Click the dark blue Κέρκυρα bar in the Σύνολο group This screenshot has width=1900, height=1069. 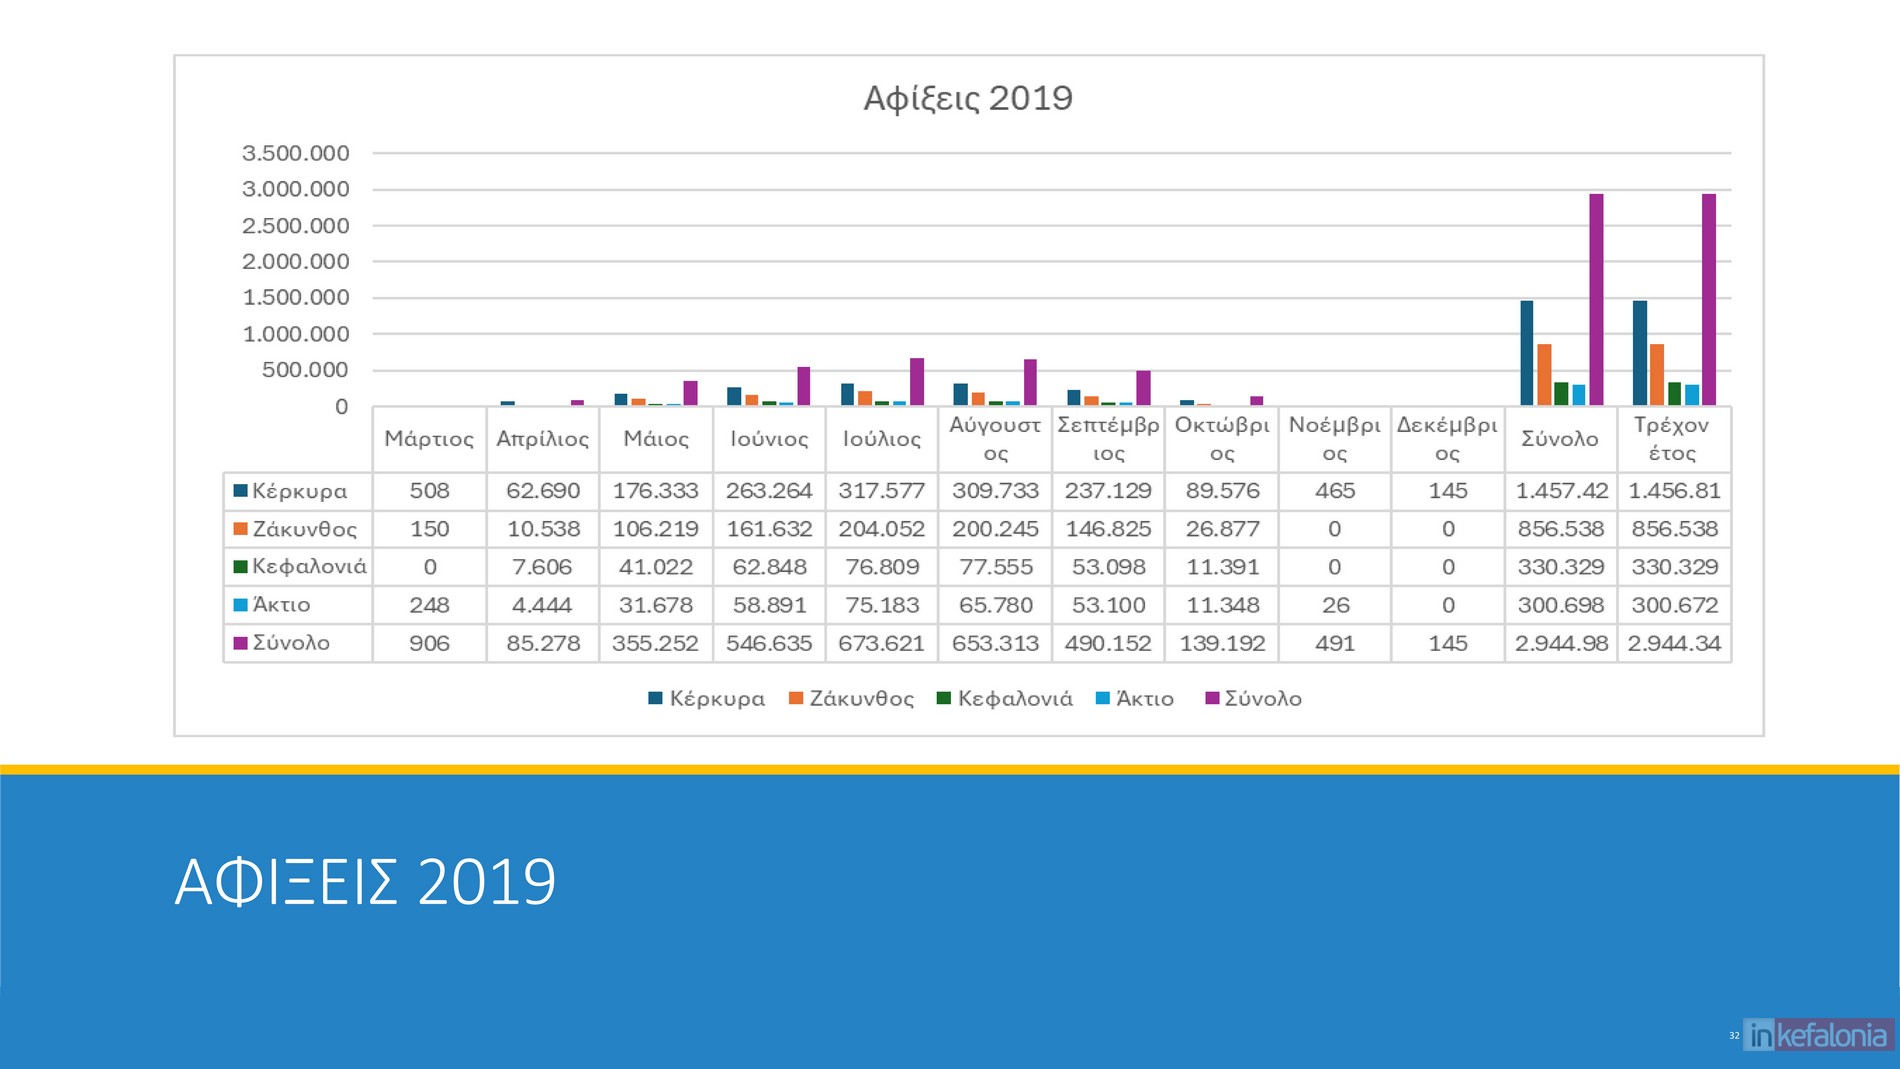coord(1527,353)
